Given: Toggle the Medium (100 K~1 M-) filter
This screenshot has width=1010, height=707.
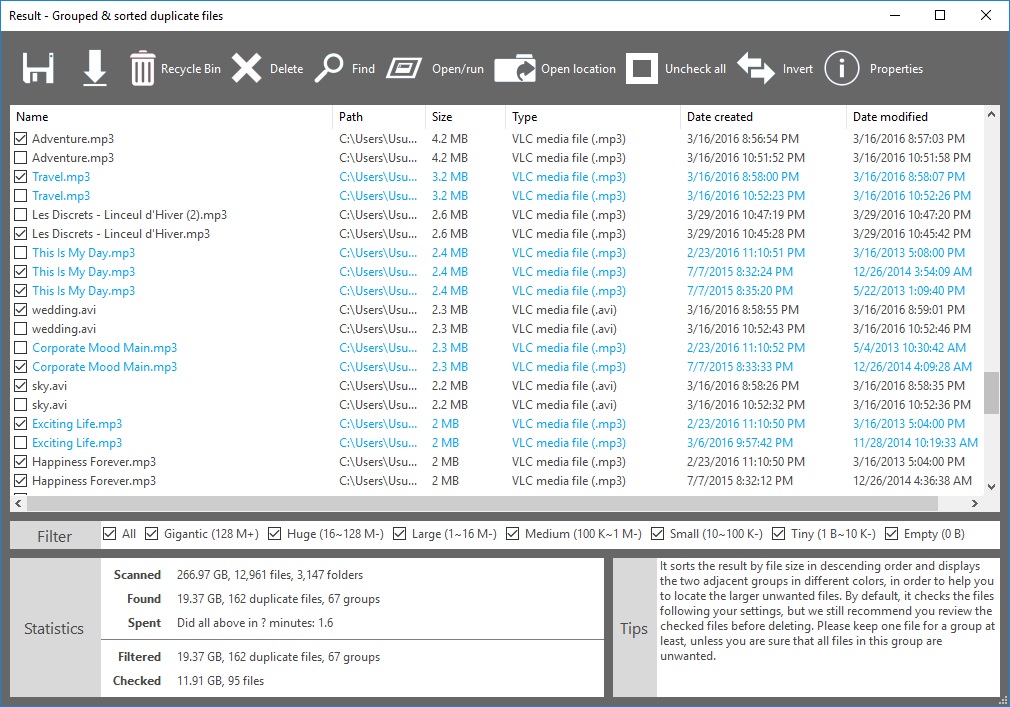Looking at the screenshot, I should coord(513,534).
